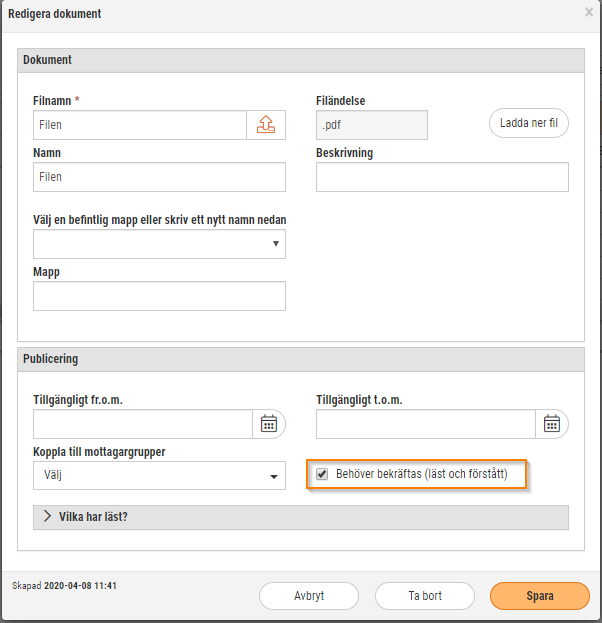Click the Tillgängligt t.o.m. date field

[426, 424]
